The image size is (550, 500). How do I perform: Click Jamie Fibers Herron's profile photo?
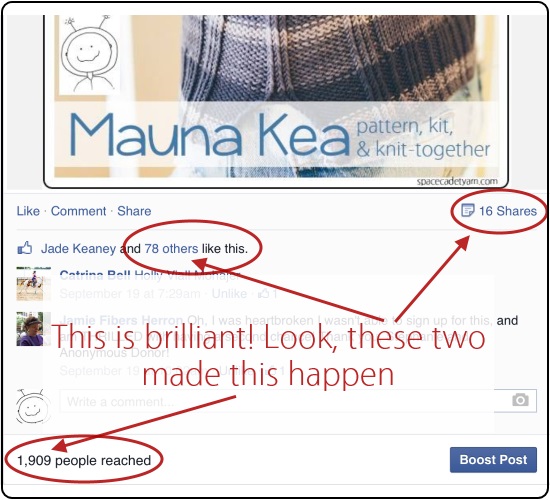(33, 329)
